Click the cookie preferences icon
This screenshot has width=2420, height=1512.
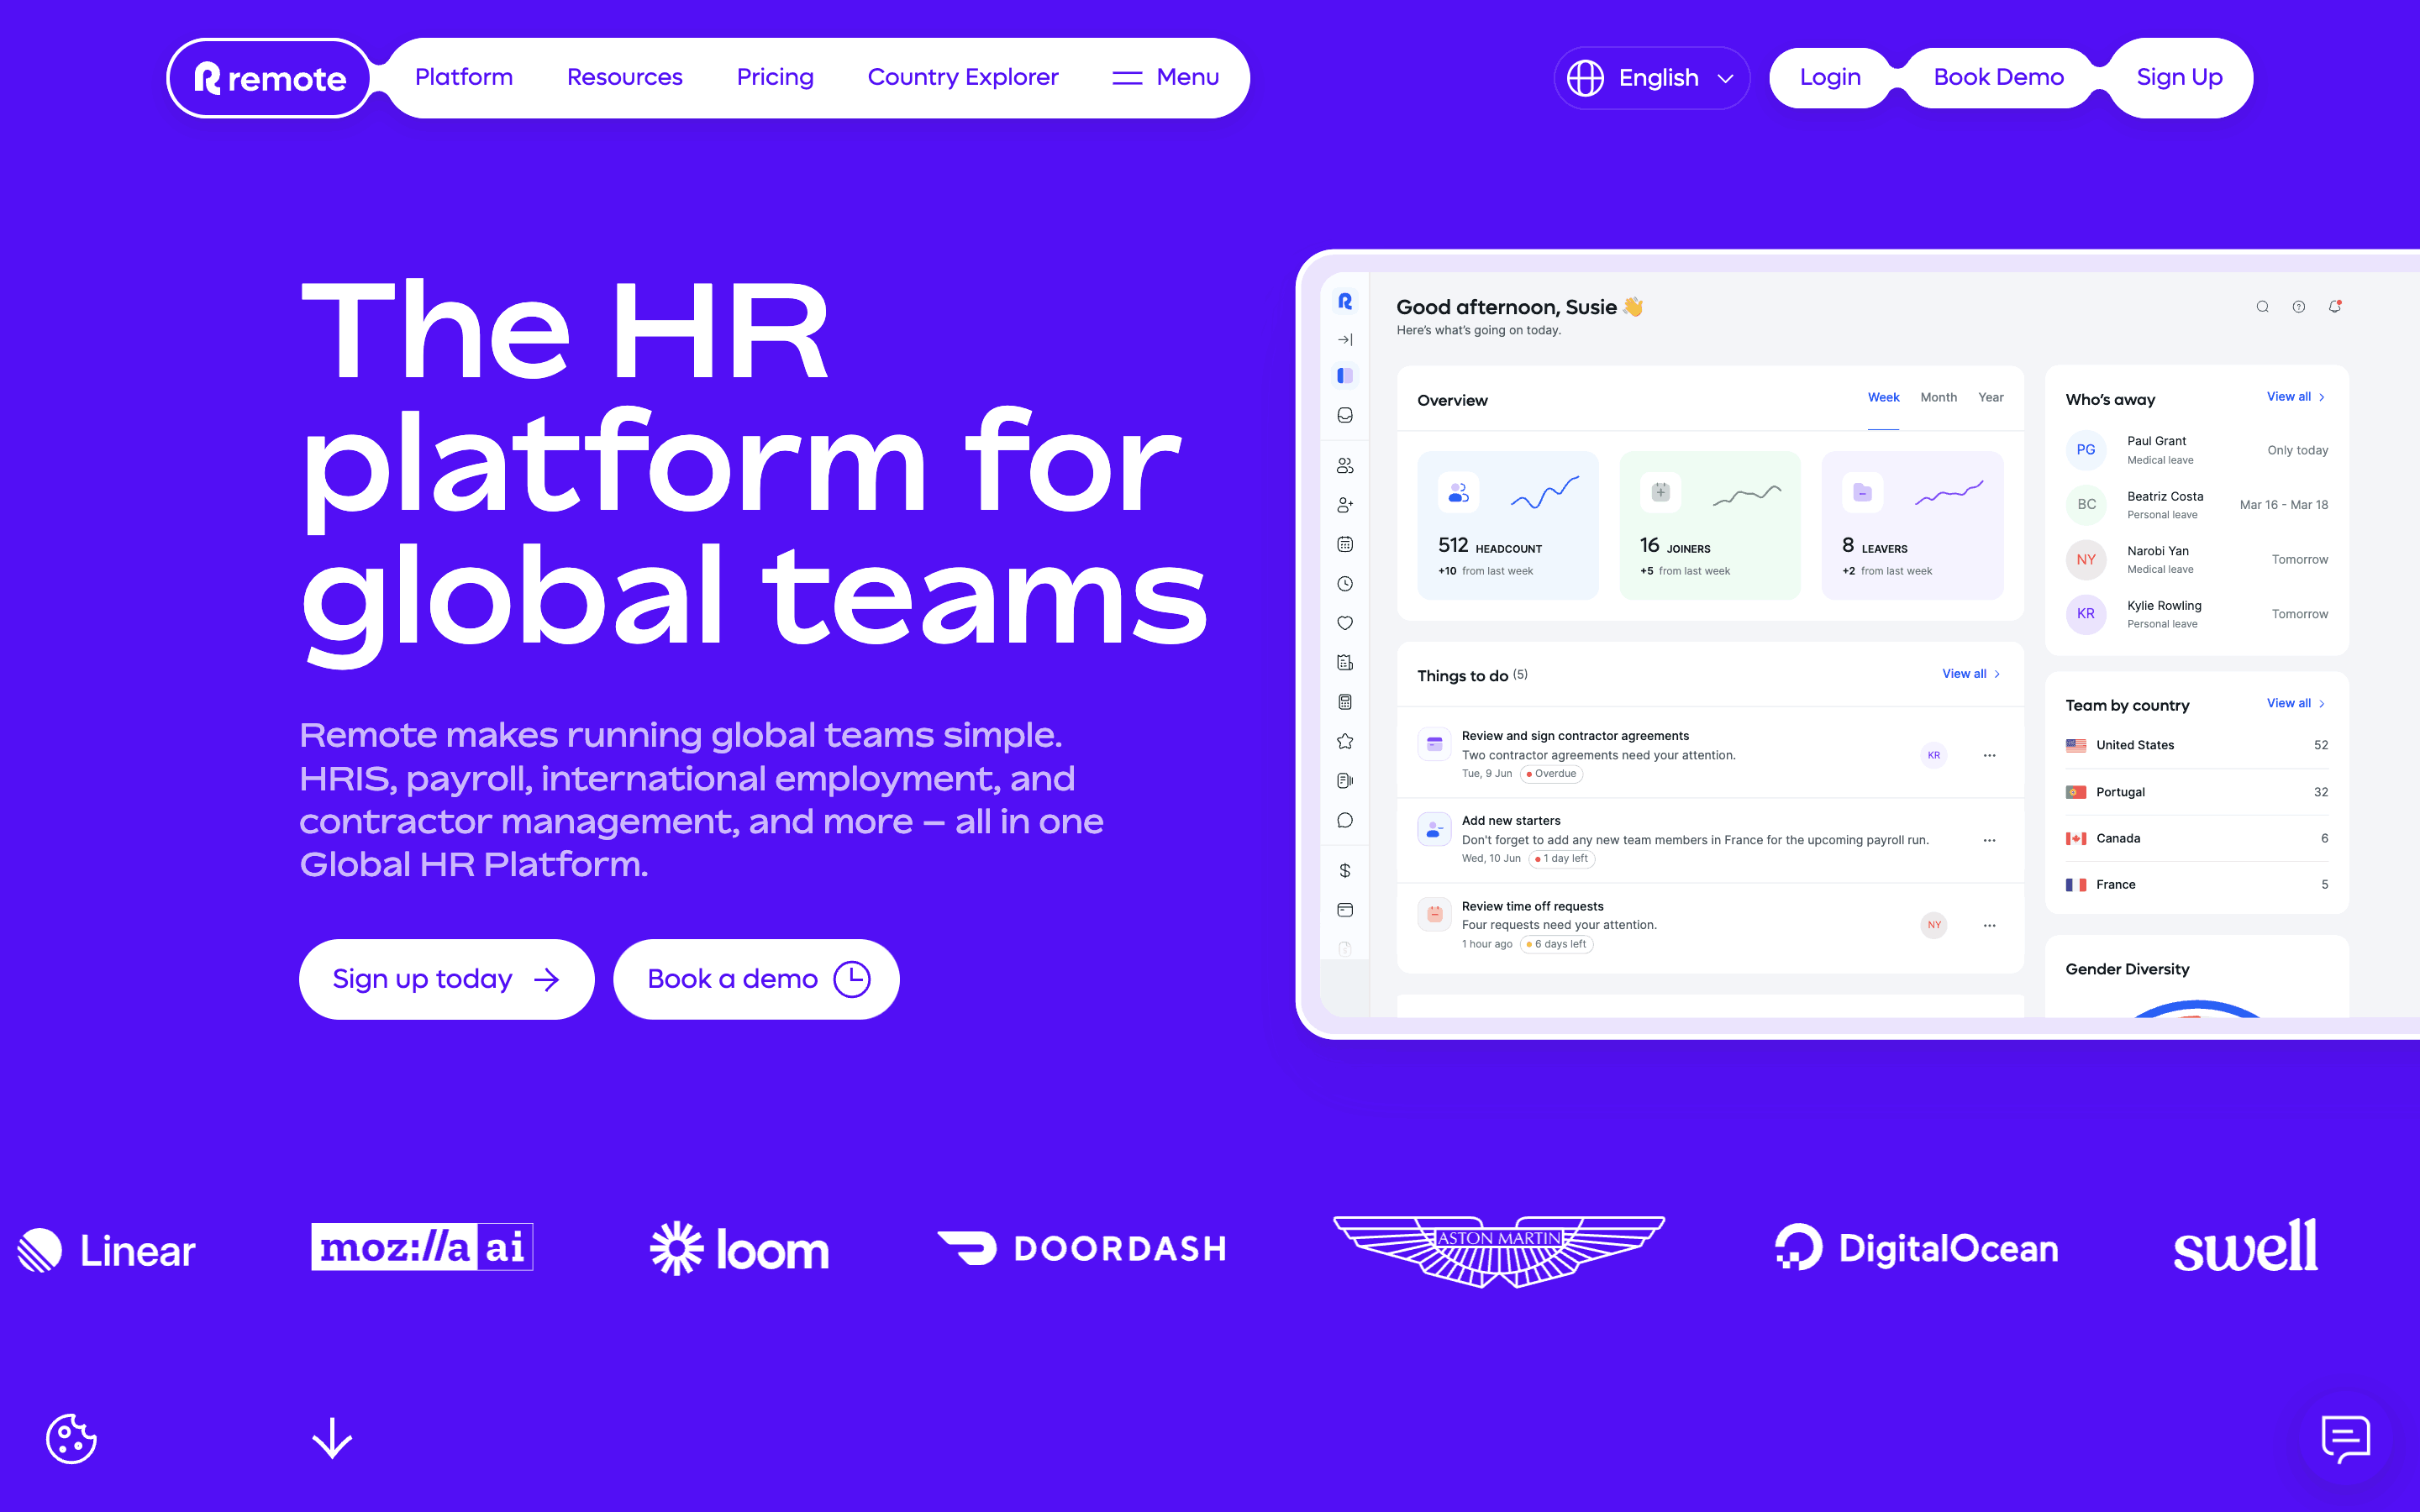(x=71, y=1438)
